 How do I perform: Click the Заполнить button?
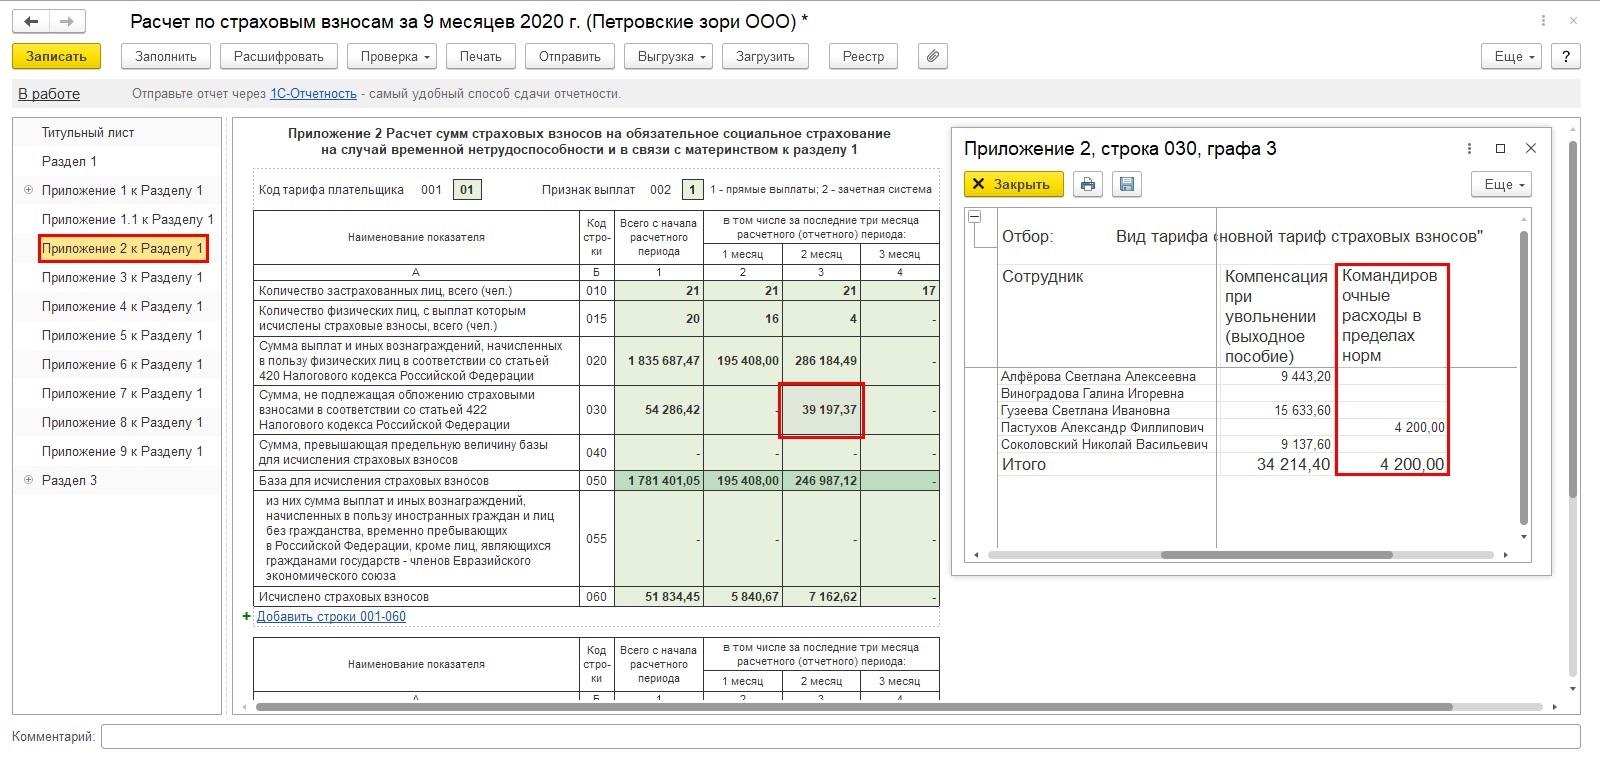click(x=166, y=57)
